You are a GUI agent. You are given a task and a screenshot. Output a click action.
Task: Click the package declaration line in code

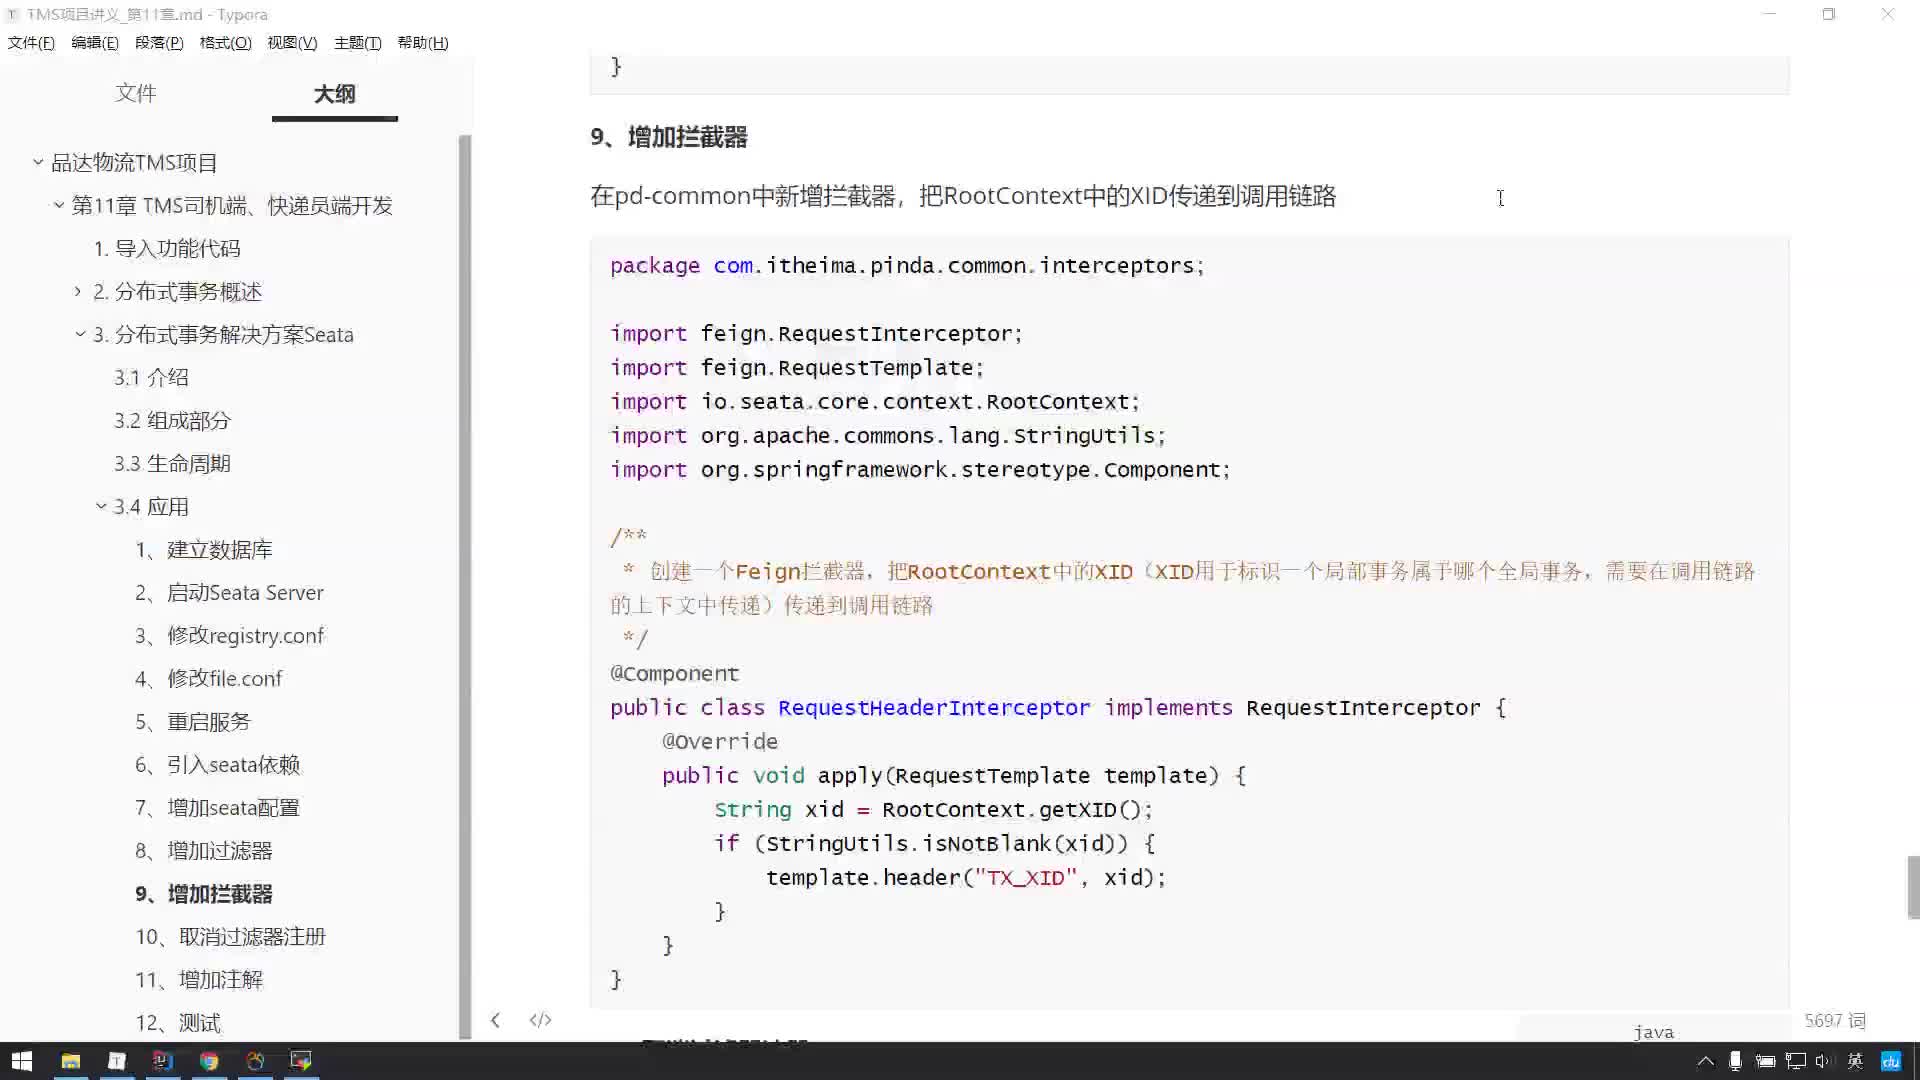click(x=907, y=266)
